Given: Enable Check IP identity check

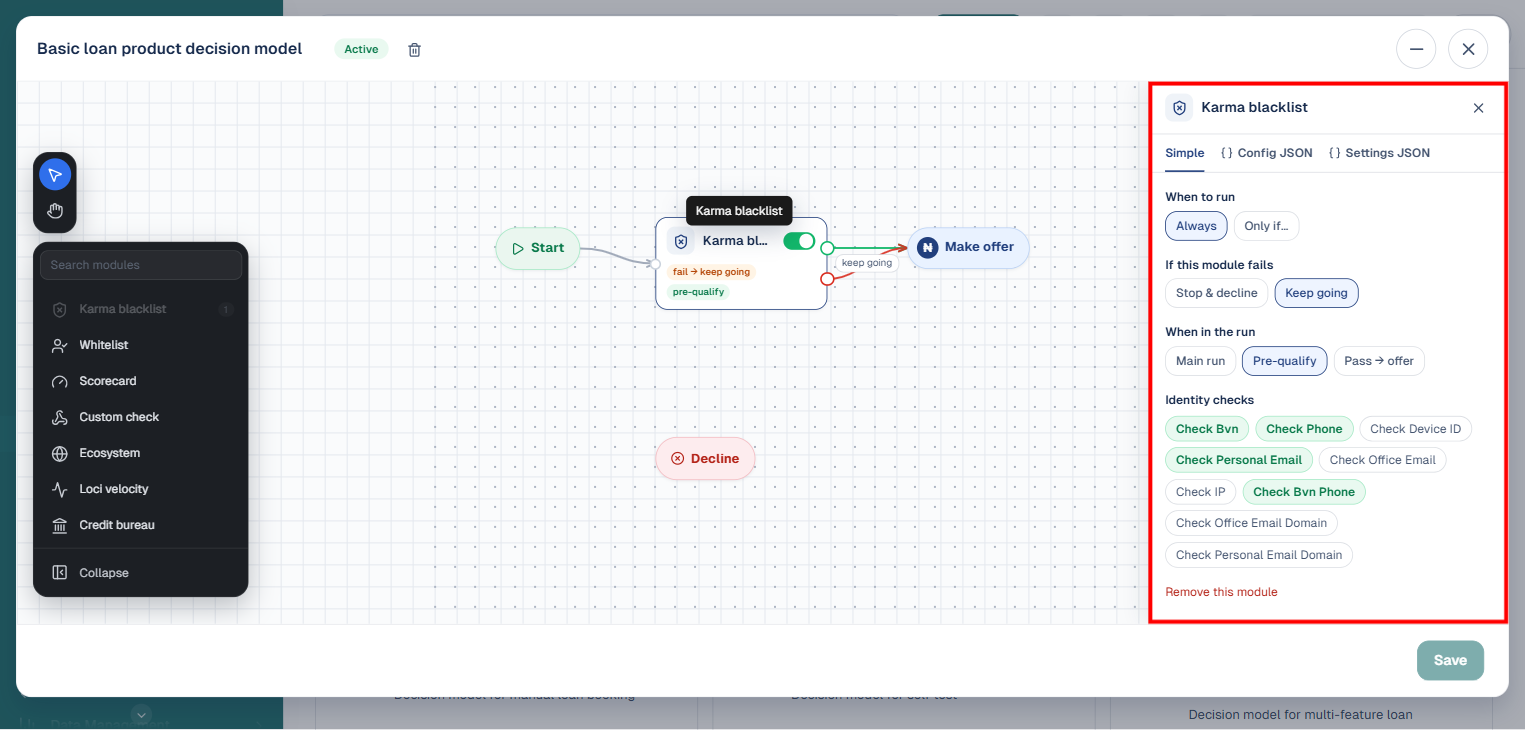Looking at the screenshot, I should point(1201,492).
